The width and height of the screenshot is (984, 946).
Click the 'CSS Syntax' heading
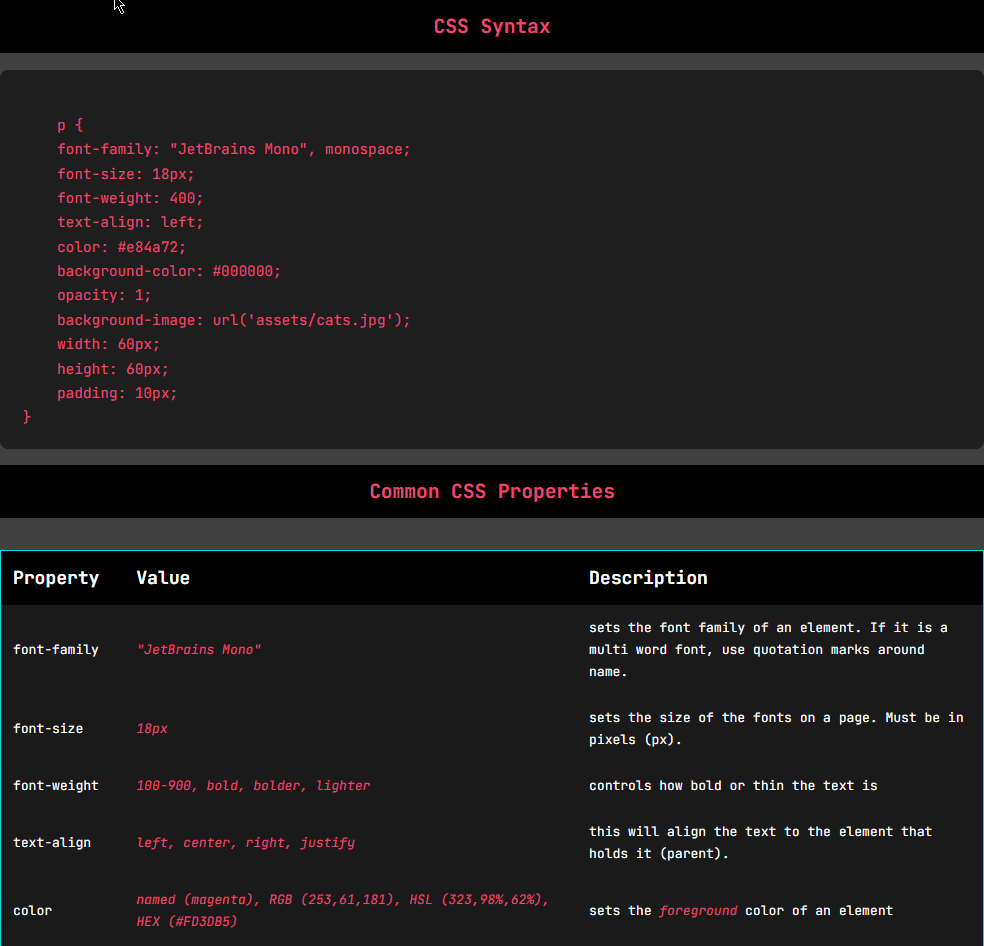tap(492, 26)
